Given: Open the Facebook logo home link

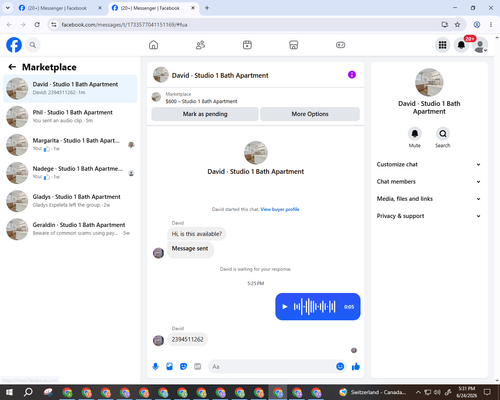Looking at the screenshot, I should 14,45.
